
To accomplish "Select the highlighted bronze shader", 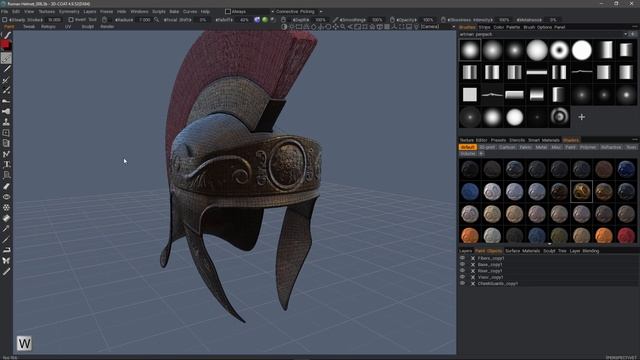I will [582, 191].
